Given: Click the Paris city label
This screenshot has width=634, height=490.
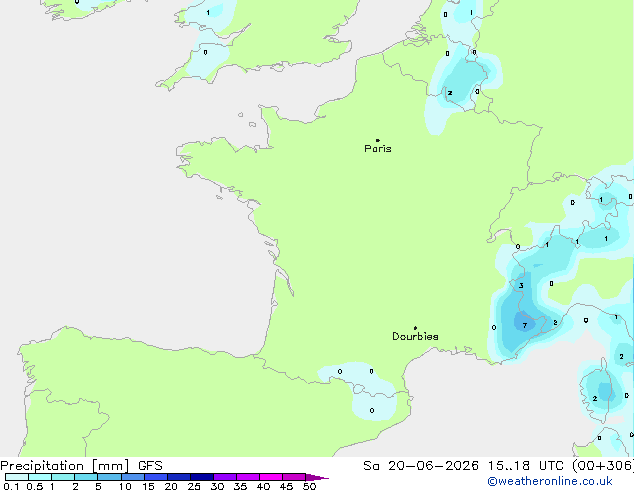Looking at the screenshot, I should [378, 149].
